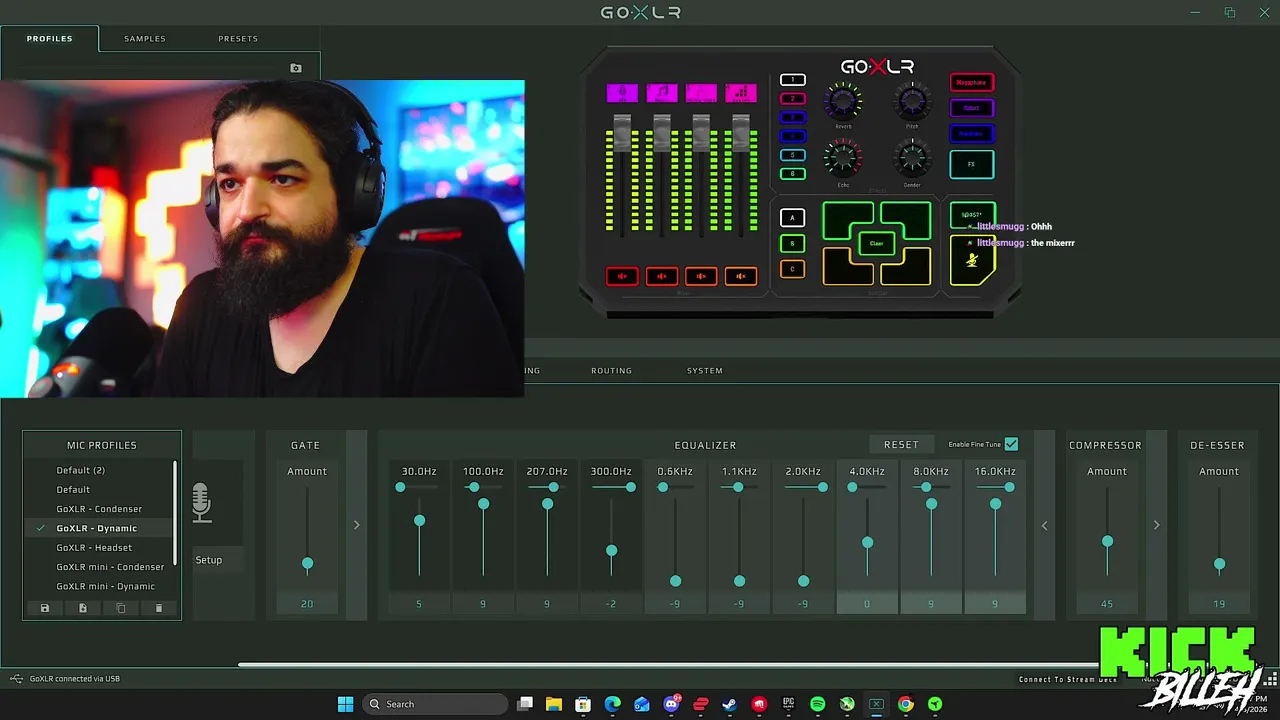Click the fourth fader channel screen
Viewport: 1280px width, 720px height.
click(741, 93)
